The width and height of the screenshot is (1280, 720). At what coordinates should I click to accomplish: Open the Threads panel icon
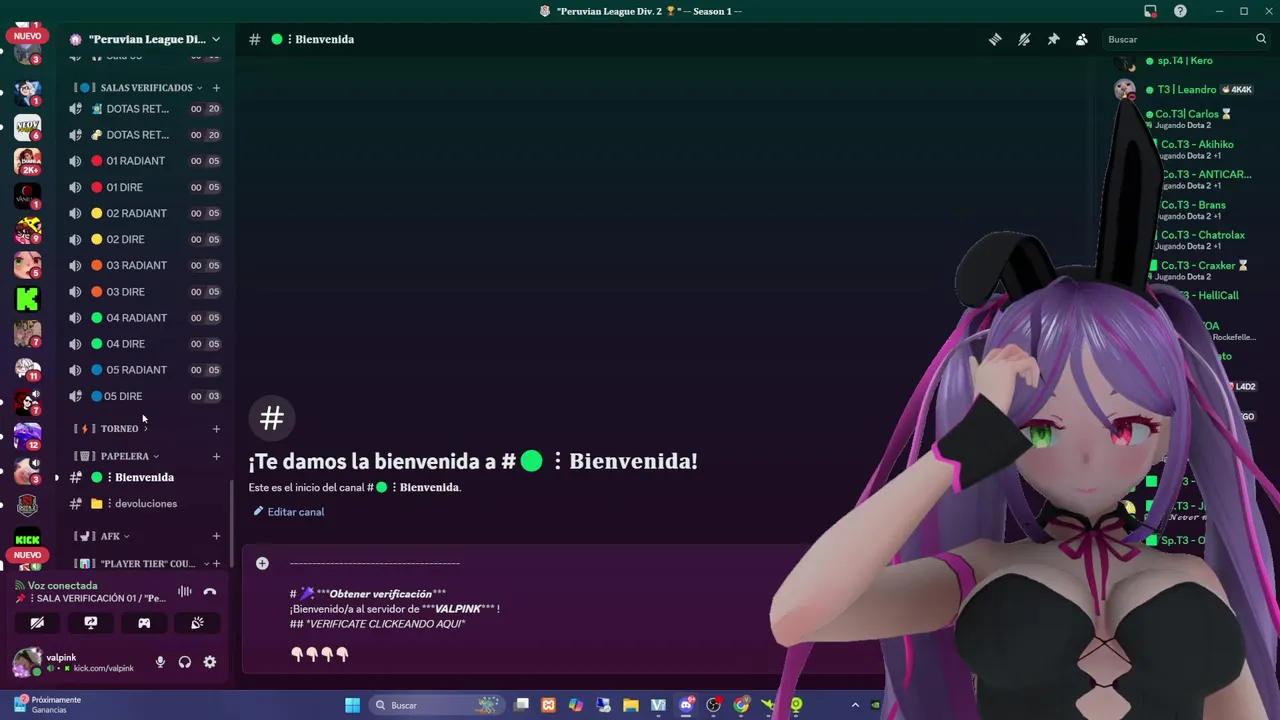[995, 39]
